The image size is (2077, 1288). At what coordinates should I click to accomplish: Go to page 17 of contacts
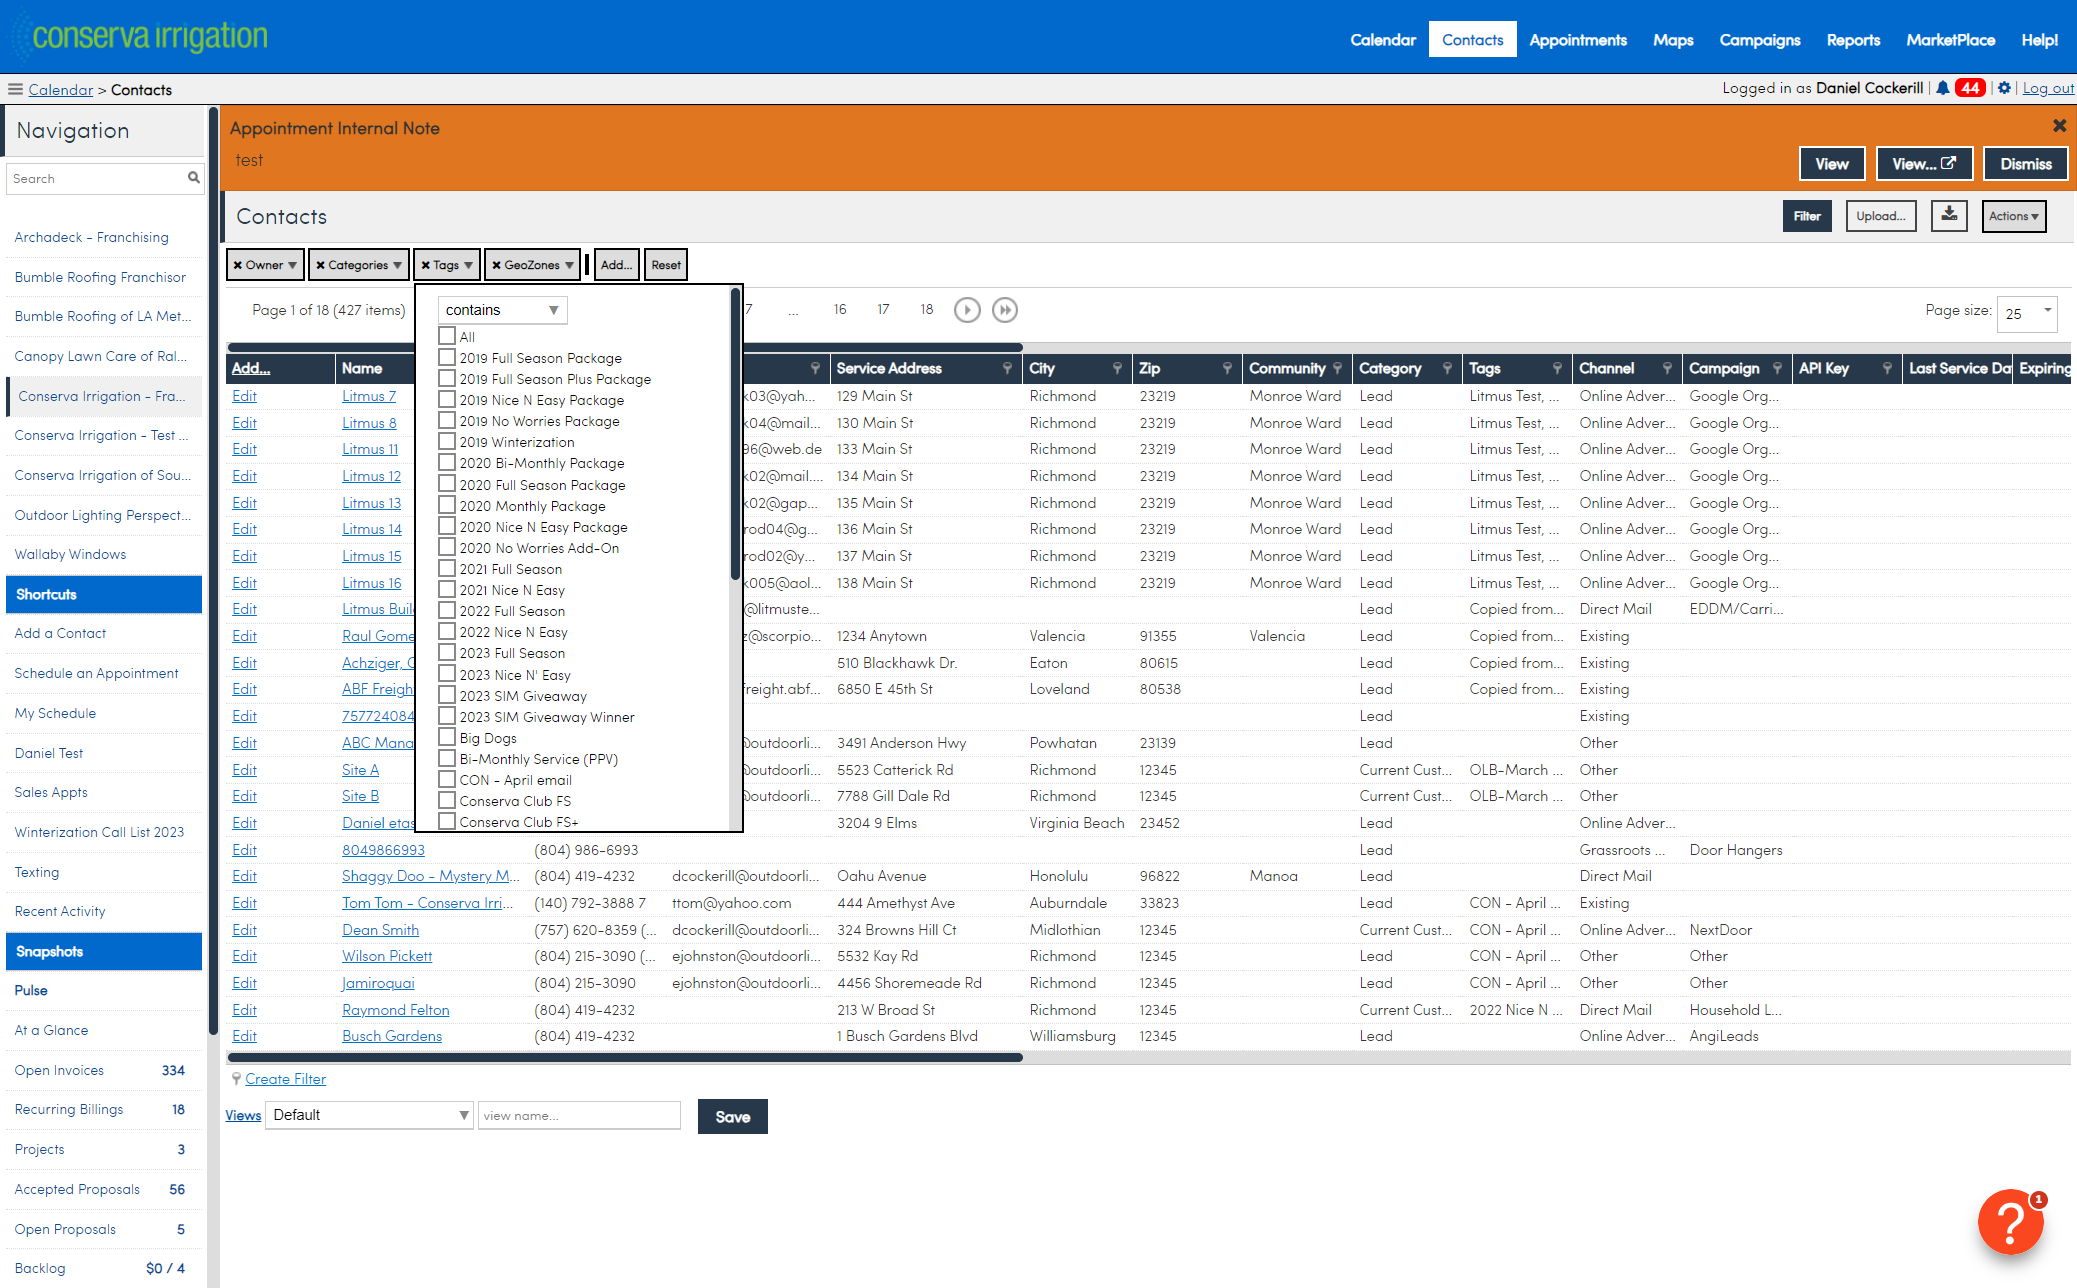click(x=883, y=309)
